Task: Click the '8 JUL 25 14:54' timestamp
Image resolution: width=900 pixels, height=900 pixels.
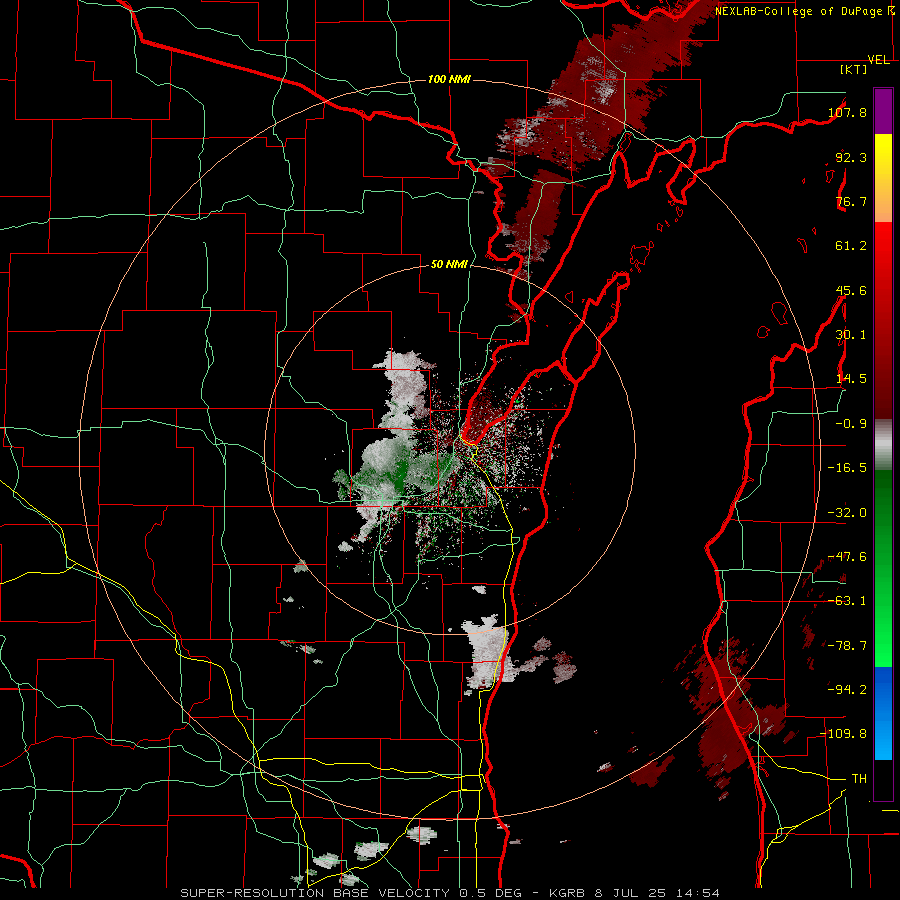Action: (x=657, y=893)
